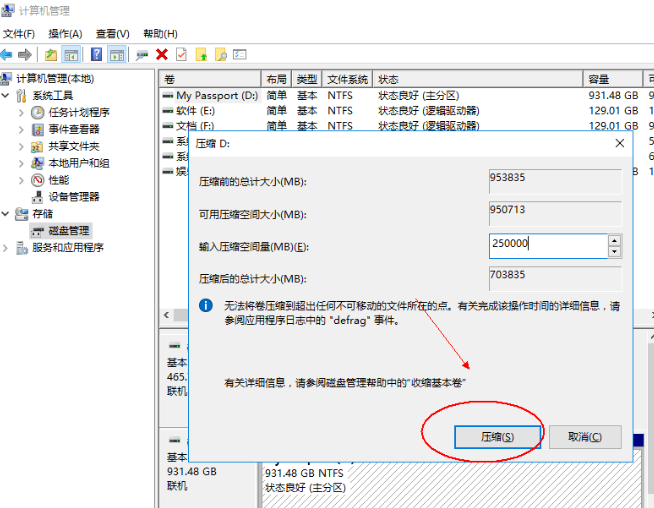
Task: Click the red X delete toolbar icon
Action: [162, 54]
